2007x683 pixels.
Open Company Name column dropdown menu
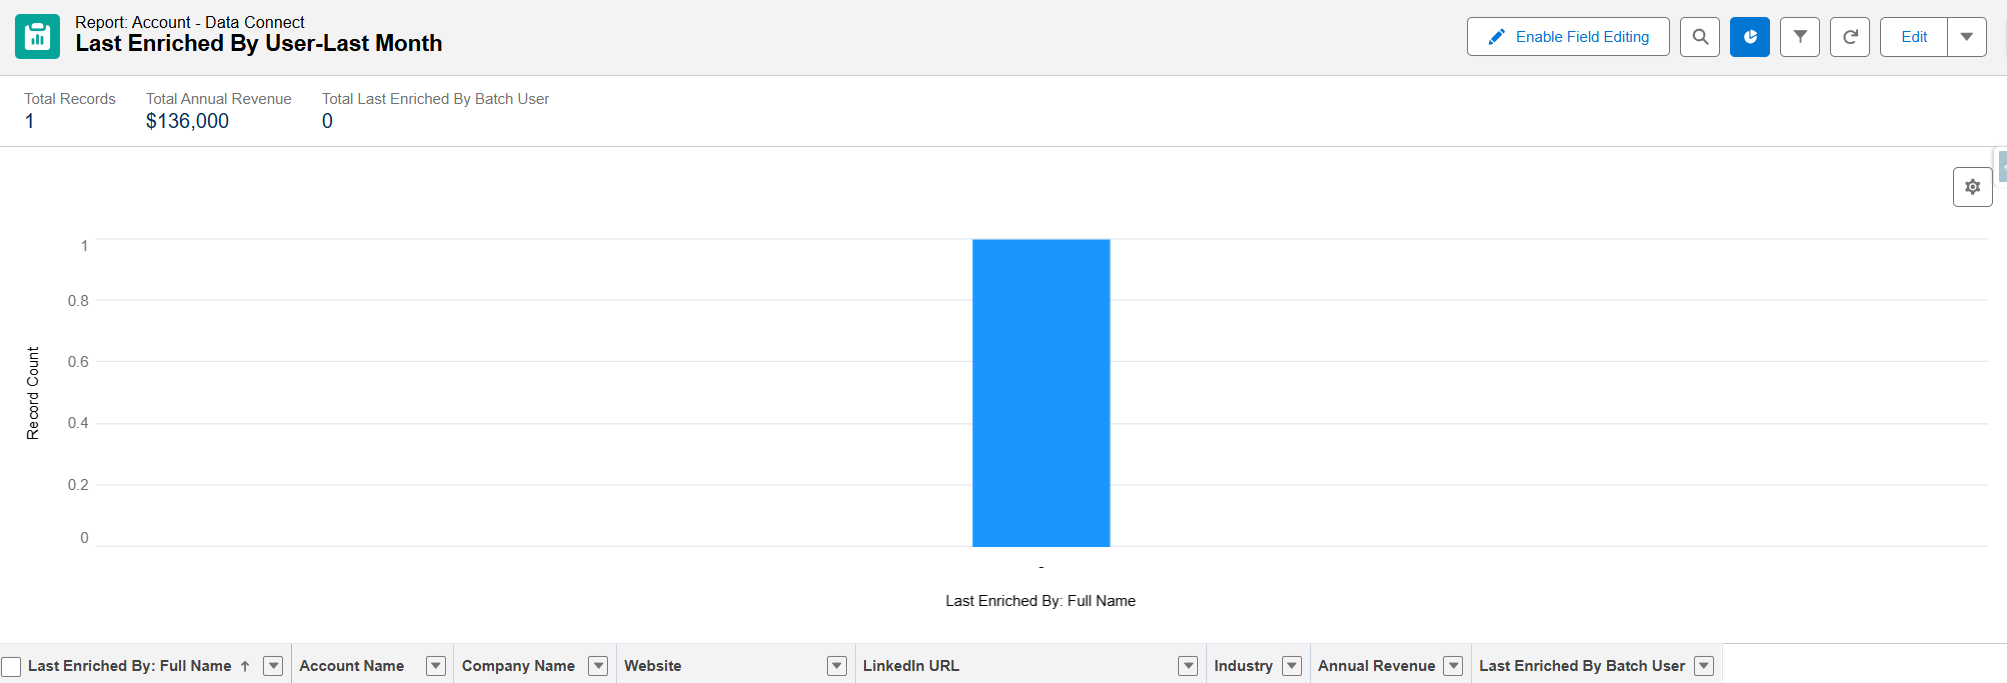pyautogui.click(x=598, y=666)
